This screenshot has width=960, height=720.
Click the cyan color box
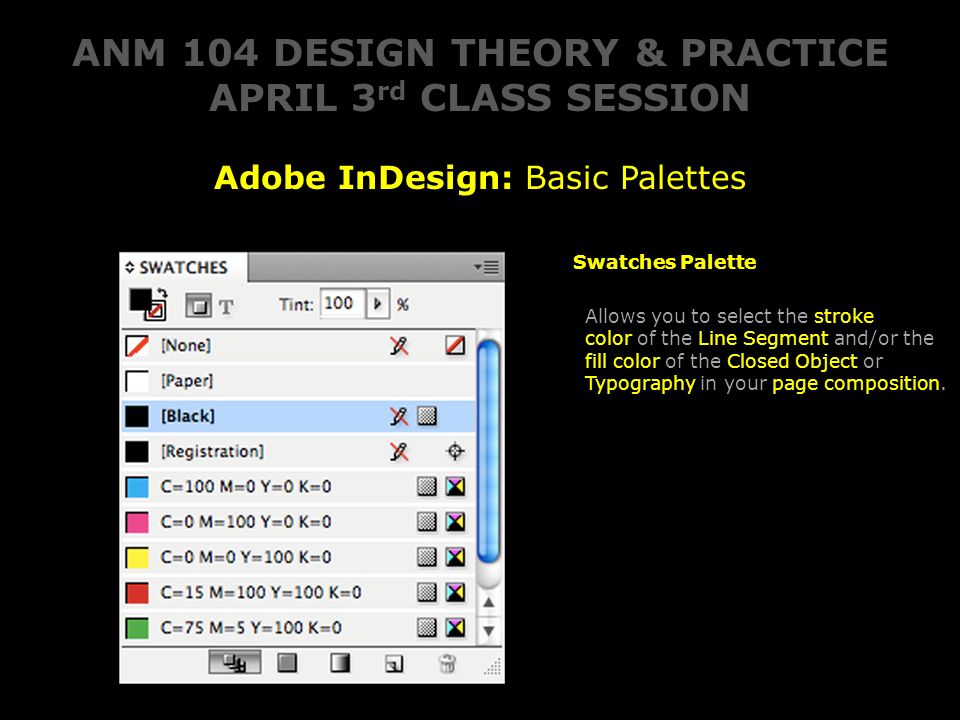(137, 487)
